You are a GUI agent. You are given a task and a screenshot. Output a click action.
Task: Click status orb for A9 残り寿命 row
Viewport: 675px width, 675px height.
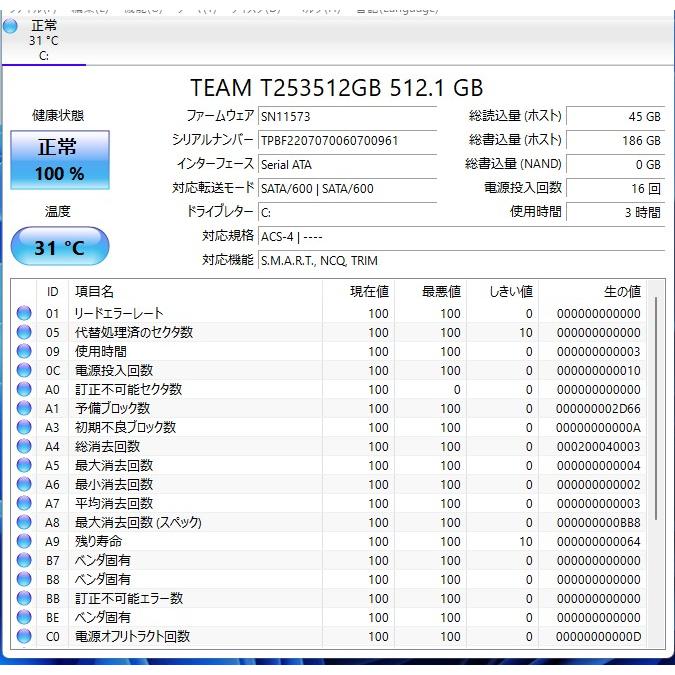tap(24, 541)
